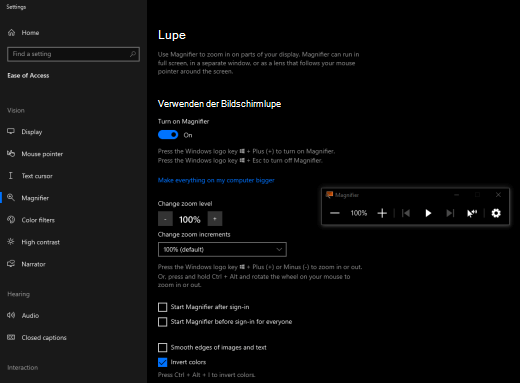The image size is (520, 383).
Task: Zoom out in Magnifier toolbar window
Action: coord(335,213)
